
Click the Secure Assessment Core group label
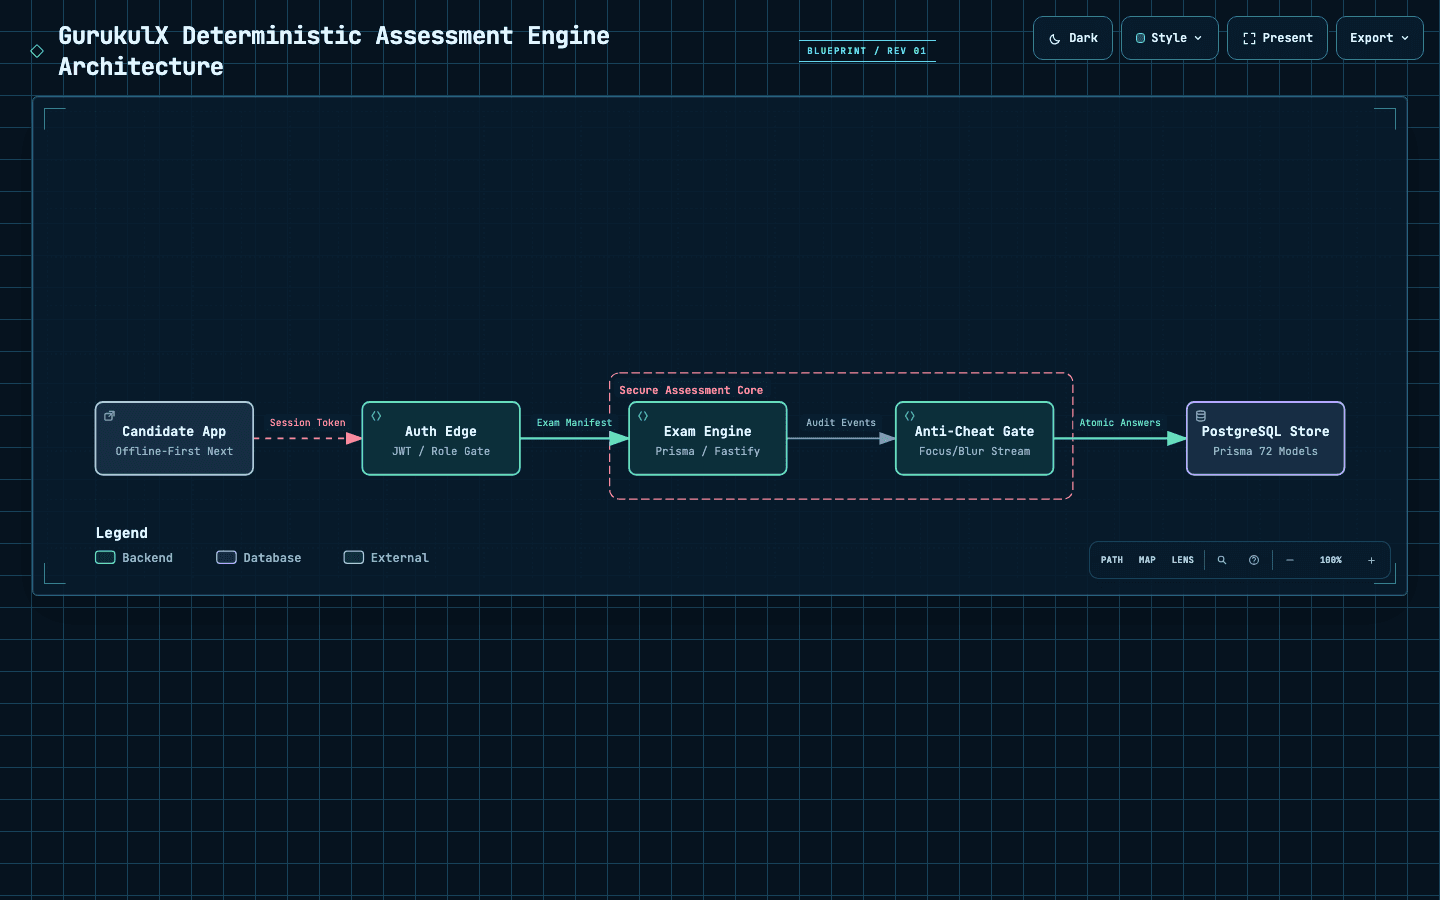tap(691, 390)
